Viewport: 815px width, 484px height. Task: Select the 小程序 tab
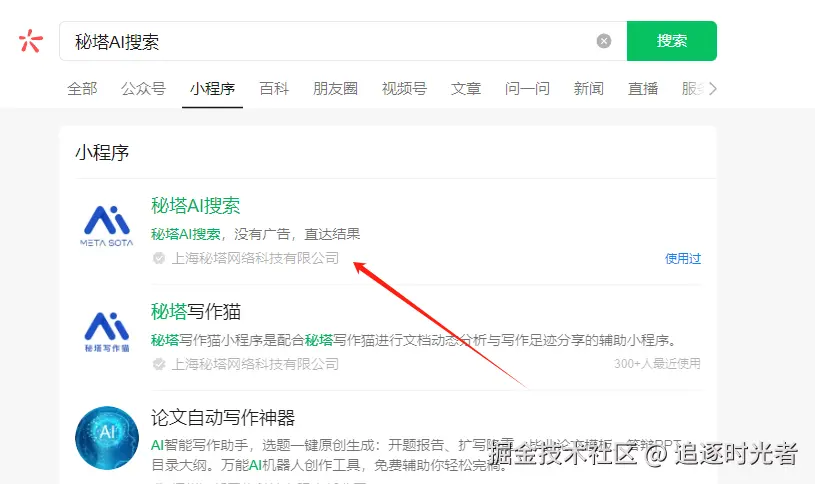click(x=212, y=88)
